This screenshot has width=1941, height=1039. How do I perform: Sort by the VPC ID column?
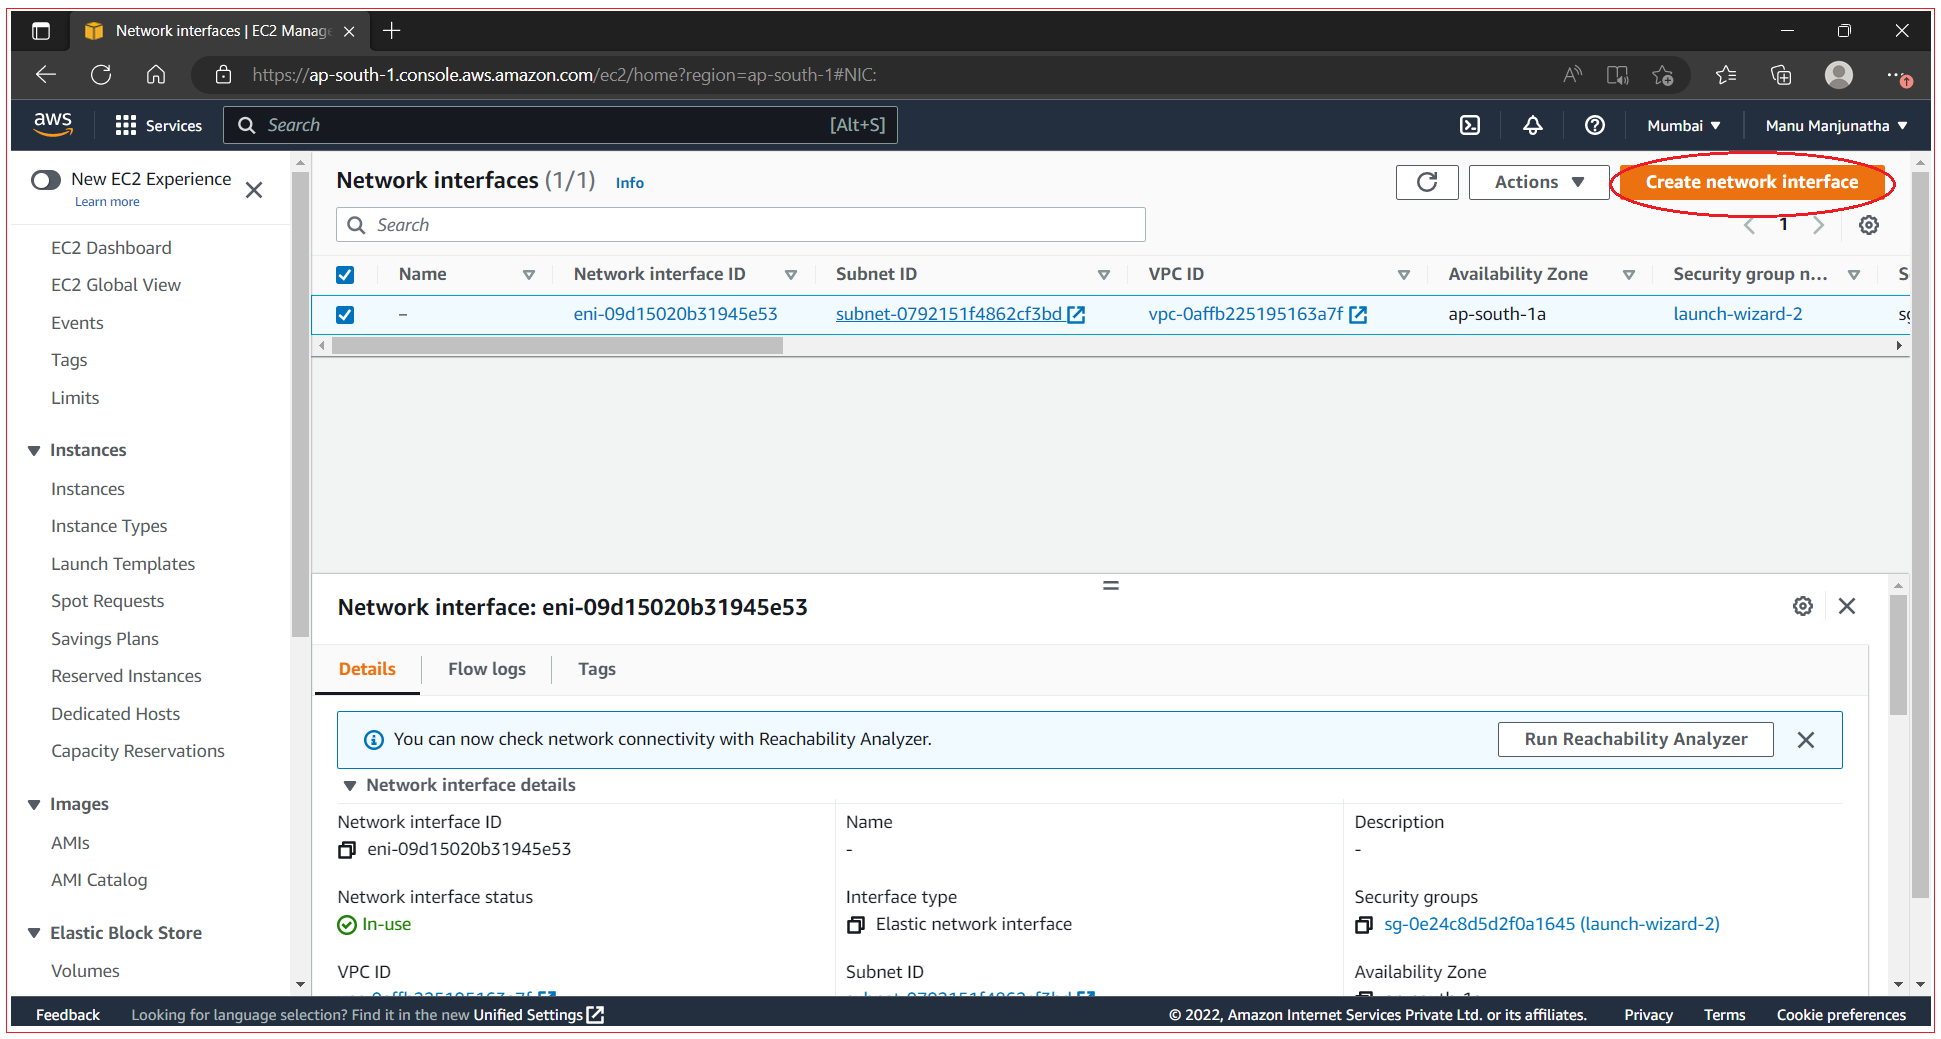coord(1404,275)
